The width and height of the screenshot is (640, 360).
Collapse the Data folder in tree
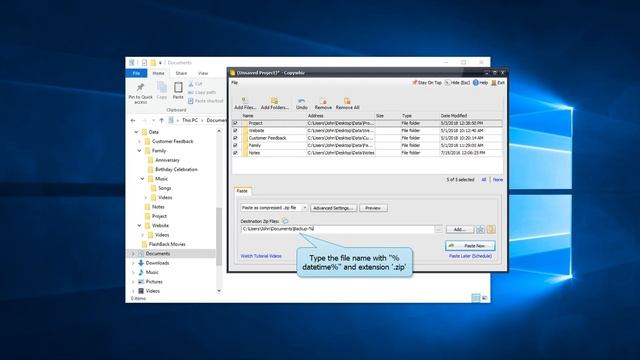tap(136, 132)
